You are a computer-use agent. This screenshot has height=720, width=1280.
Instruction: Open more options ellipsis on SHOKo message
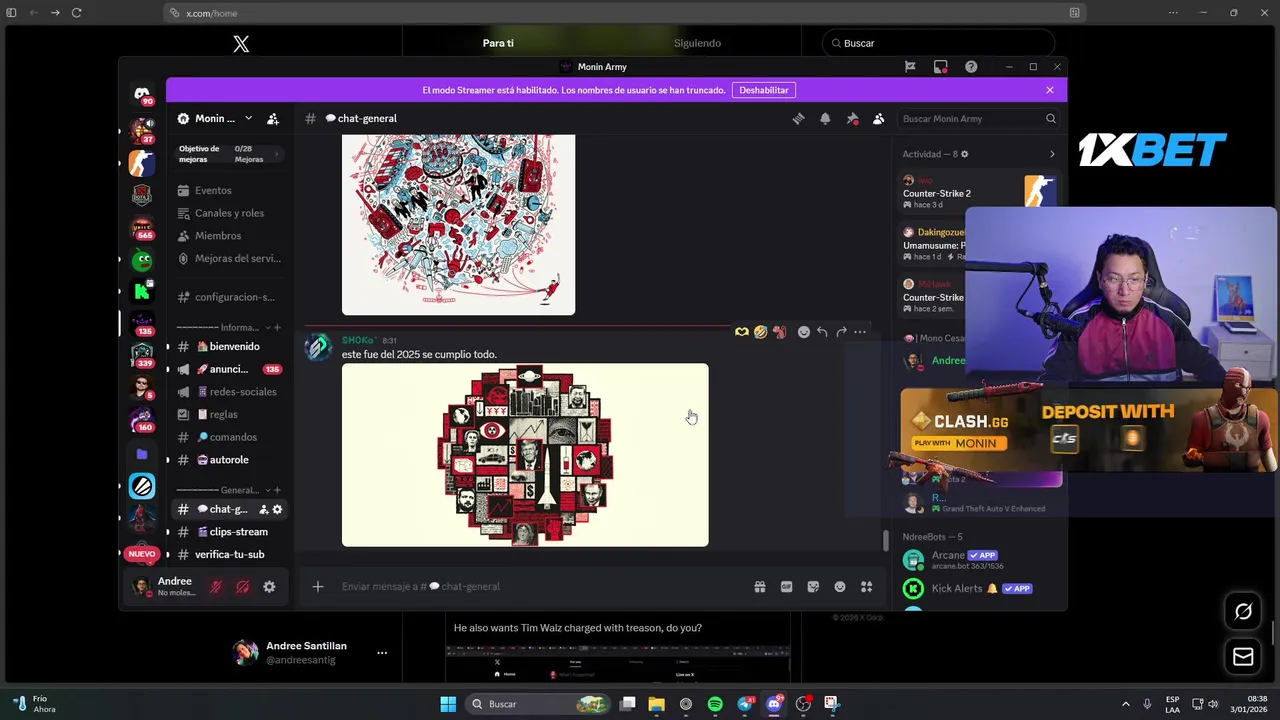[x=860, y=332]
